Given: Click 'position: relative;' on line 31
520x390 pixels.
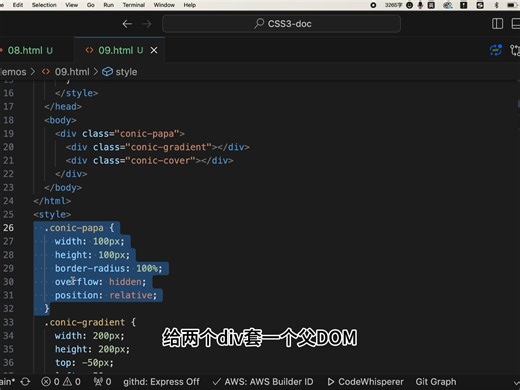Looking at the screenshot, I should pyautogui.click(x=106, y=295).
